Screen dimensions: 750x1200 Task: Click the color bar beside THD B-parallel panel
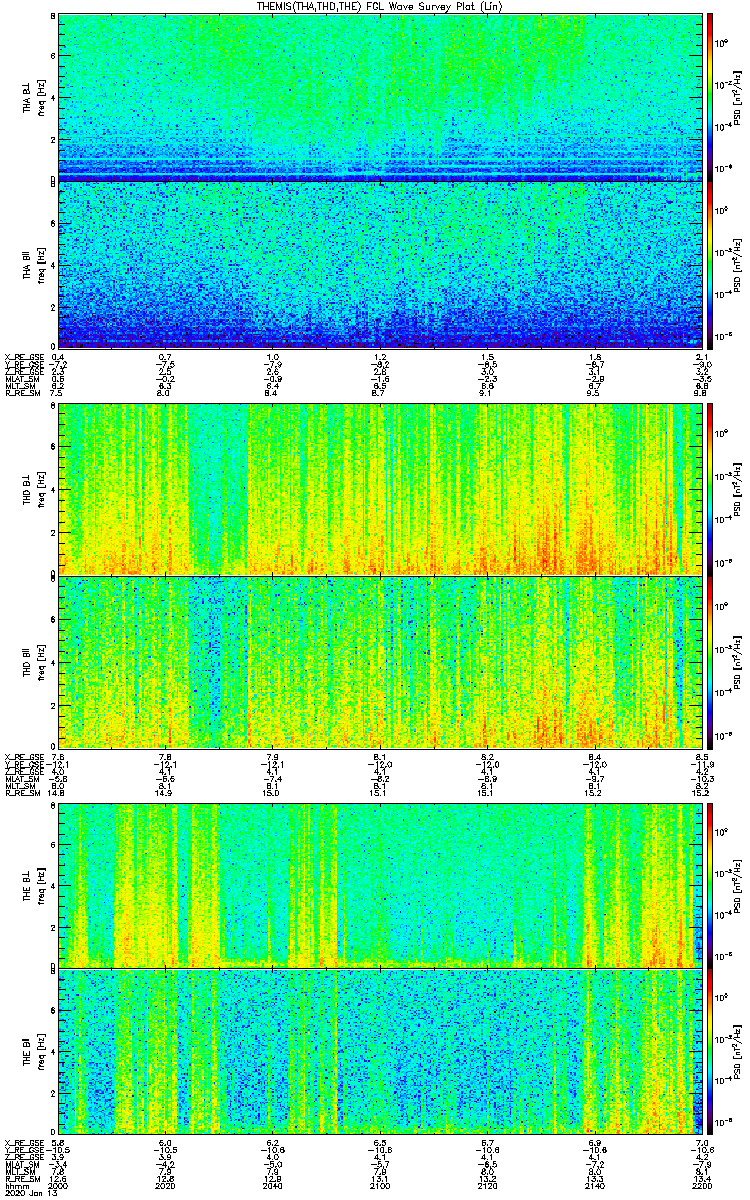click(711, 661)
